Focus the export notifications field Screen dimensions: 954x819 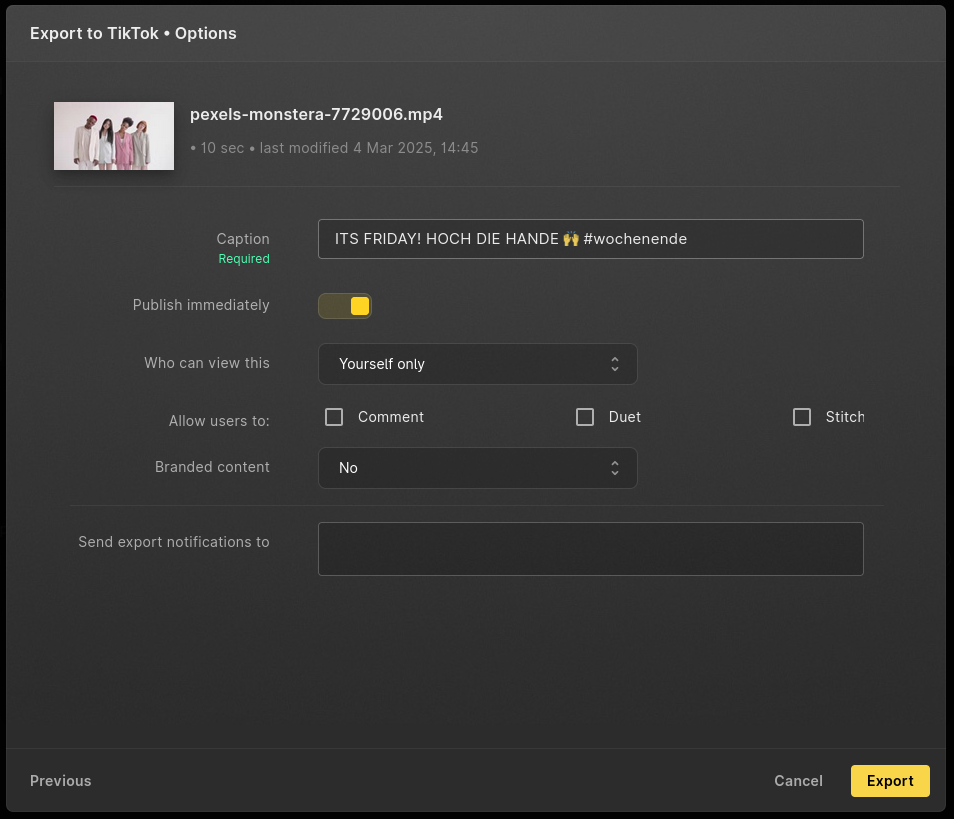591,549
